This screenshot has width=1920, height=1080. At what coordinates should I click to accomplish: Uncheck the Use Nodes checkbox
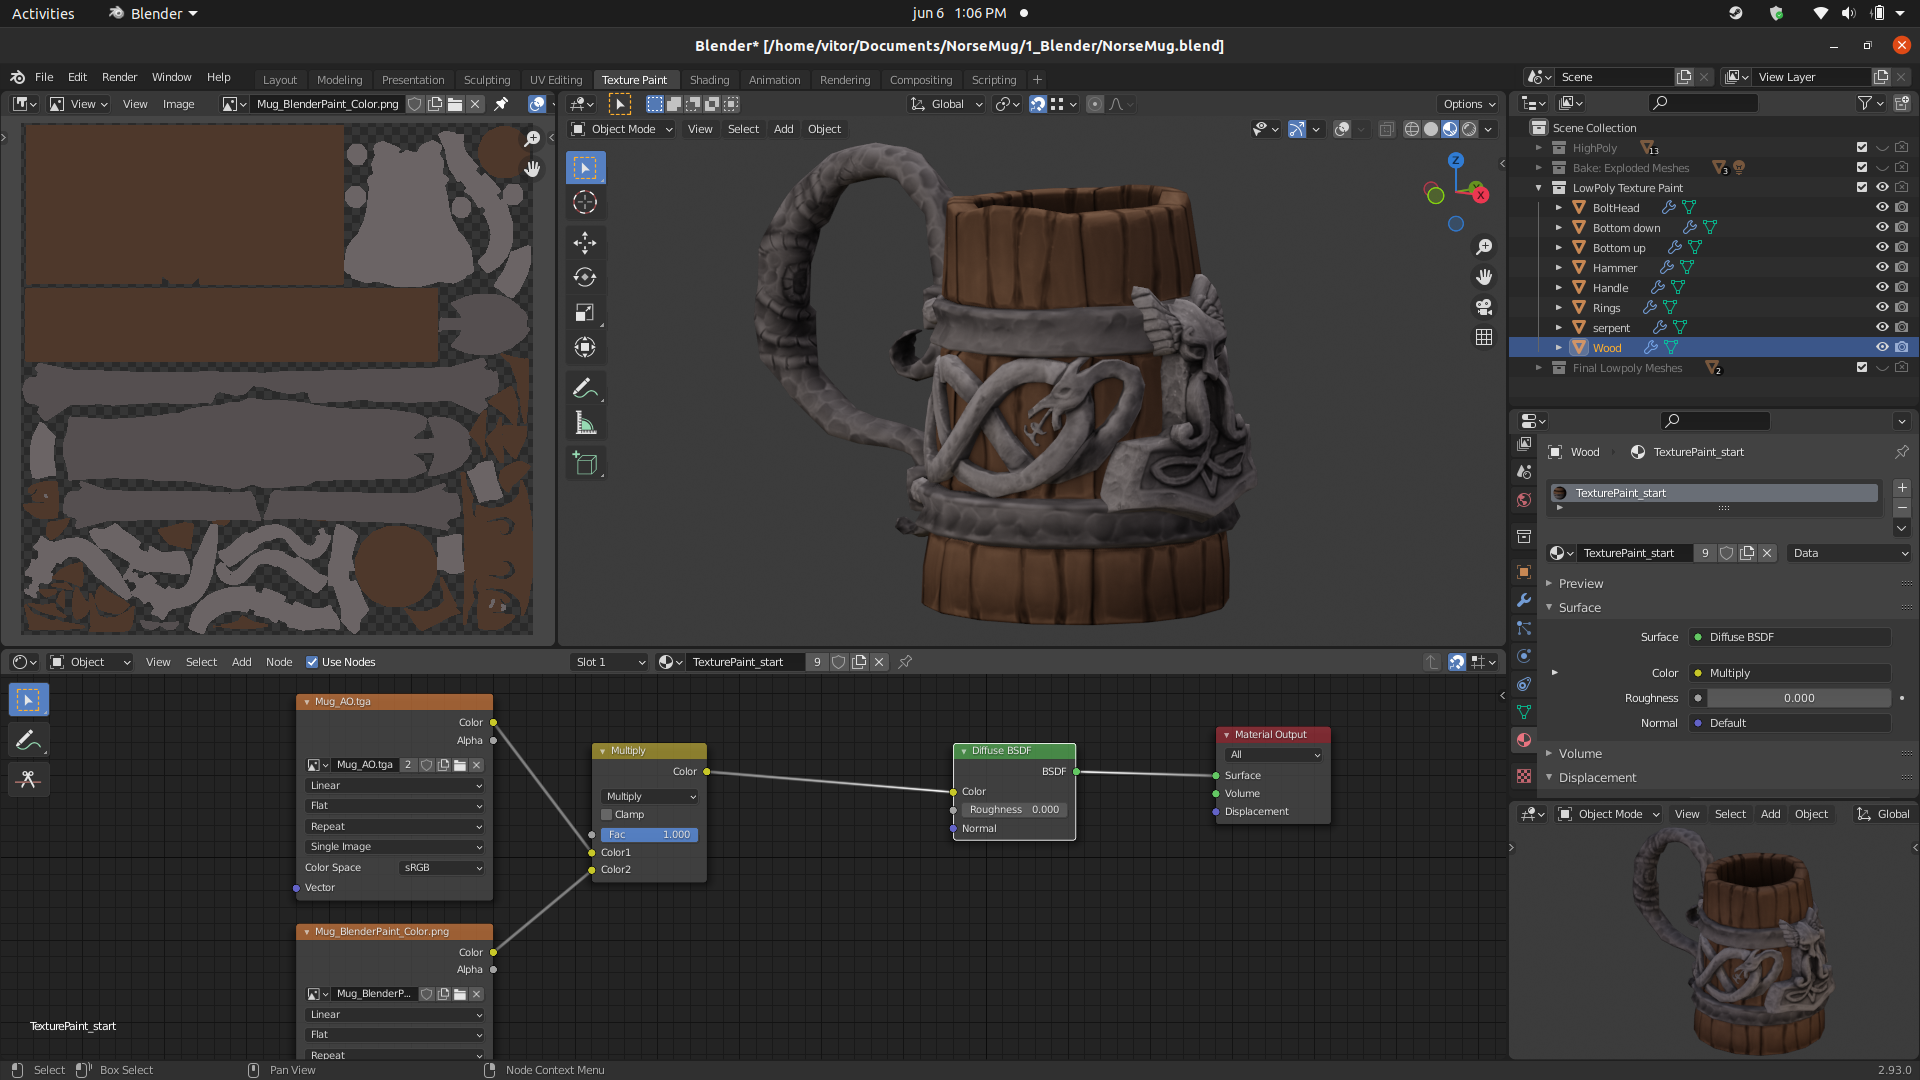pos(312,662)
